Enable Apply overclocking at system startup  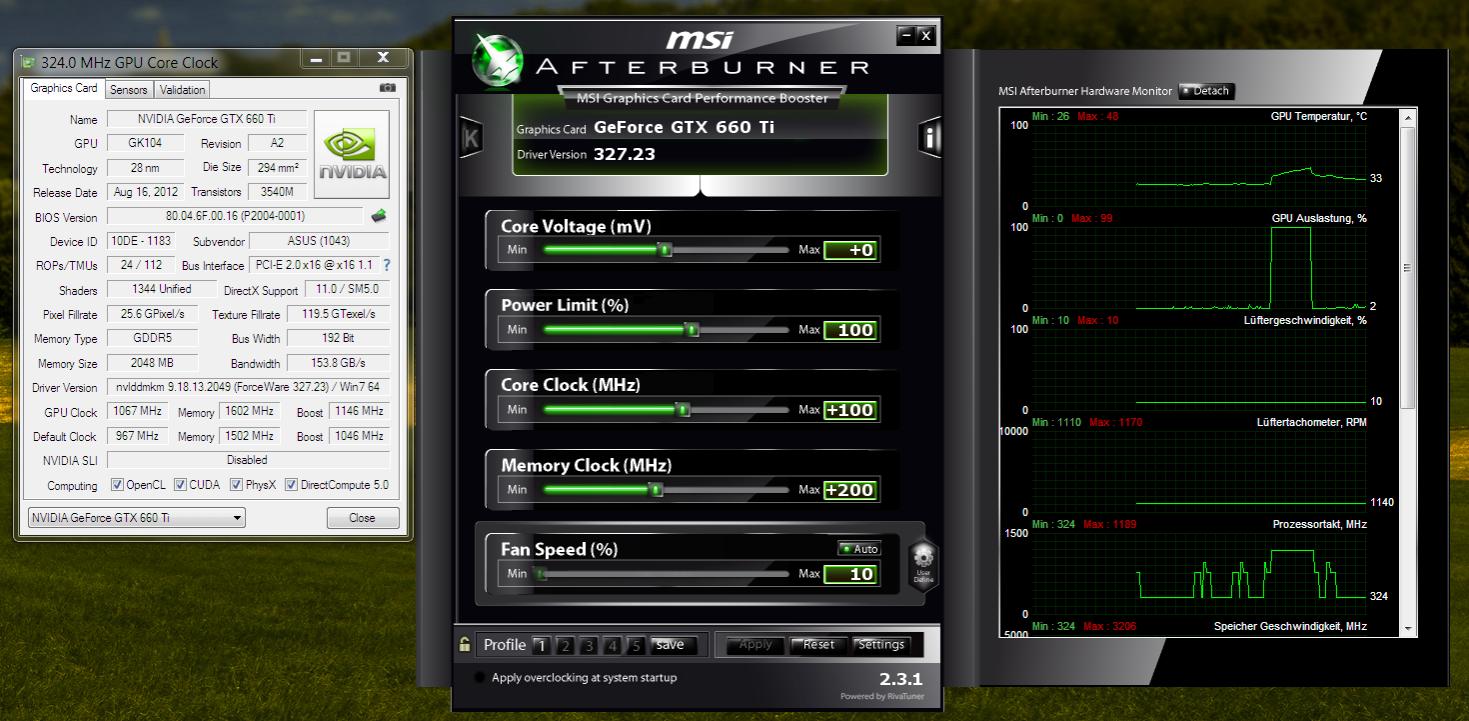pyautogui.click(x=480, y=678)
